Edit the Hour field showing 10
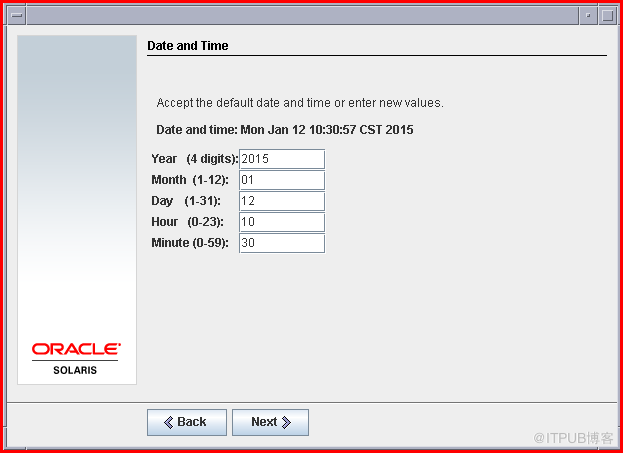The image size is (623, 453). (282, 222)
